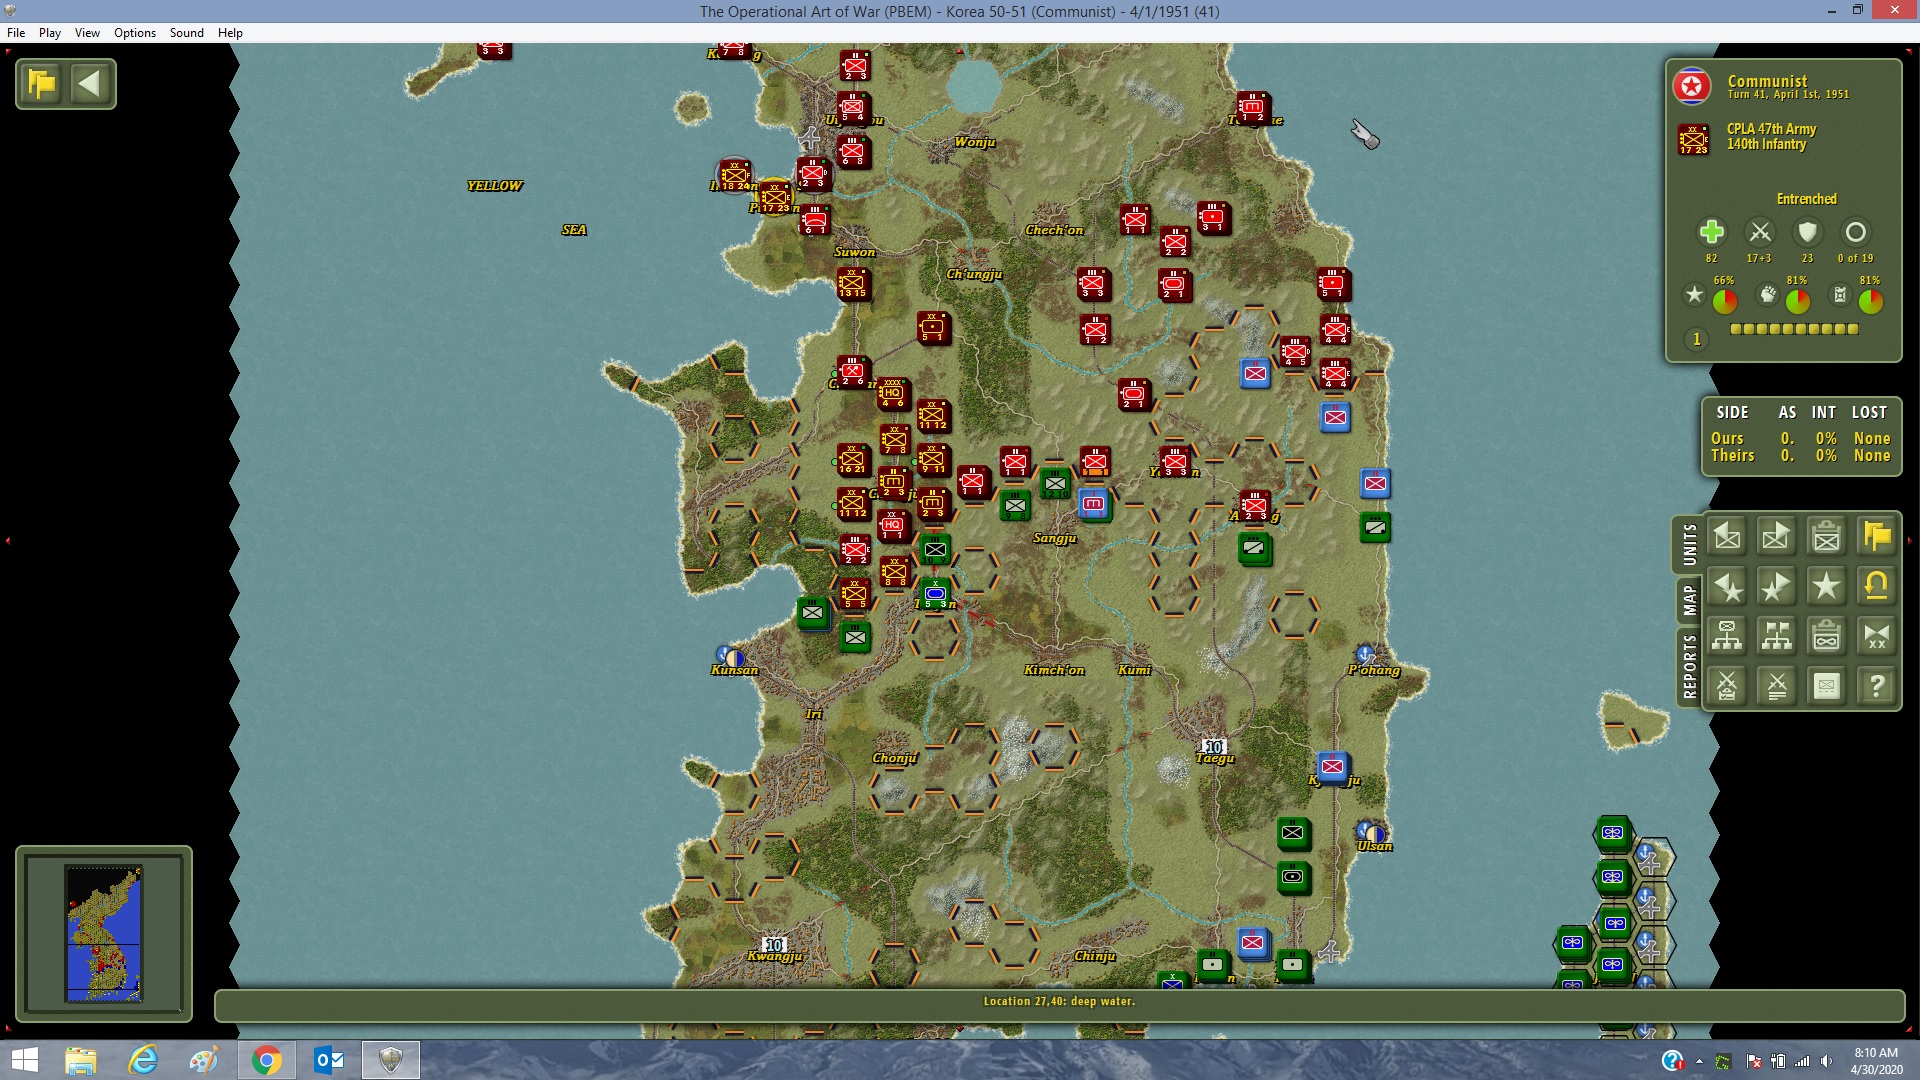
Task: Click the 'Kwangju' city label on map
Action: (x=775, y=956)
